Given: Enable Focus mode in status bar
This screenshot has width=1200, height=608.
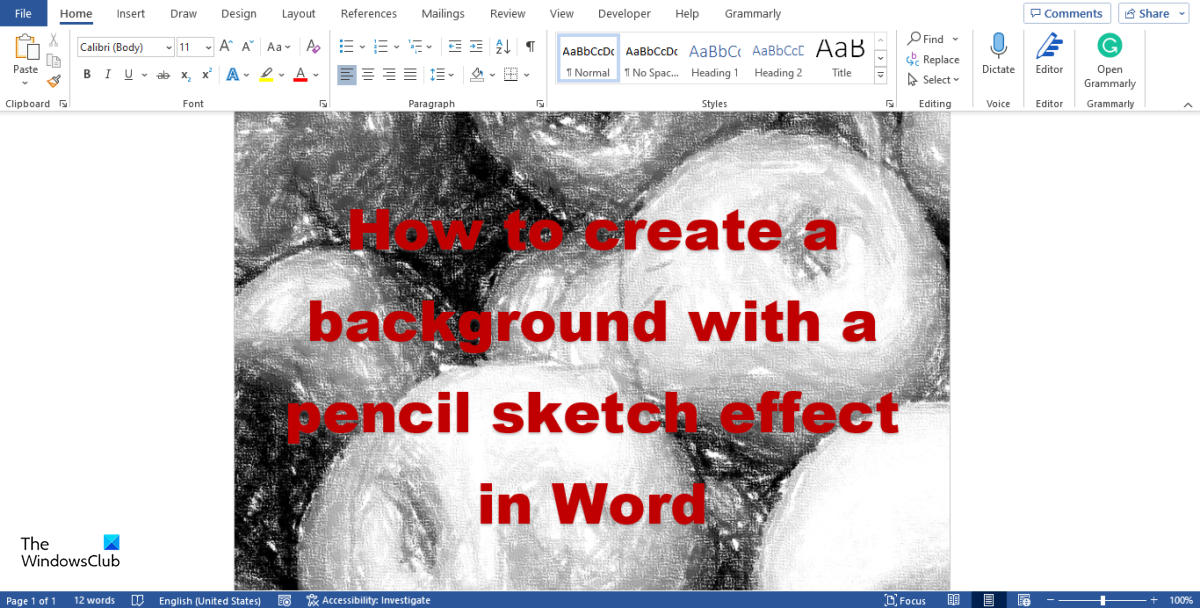Looking at the screenshot, I should 906,600.
